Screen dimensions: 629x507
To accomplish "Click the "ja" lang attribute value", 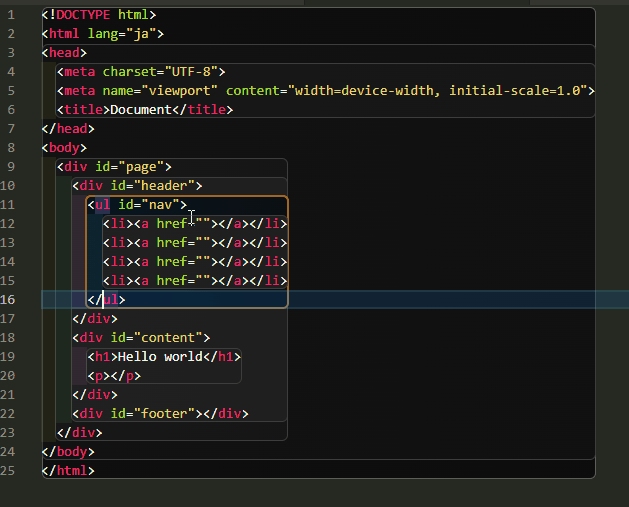I will (x=139, y=33).
